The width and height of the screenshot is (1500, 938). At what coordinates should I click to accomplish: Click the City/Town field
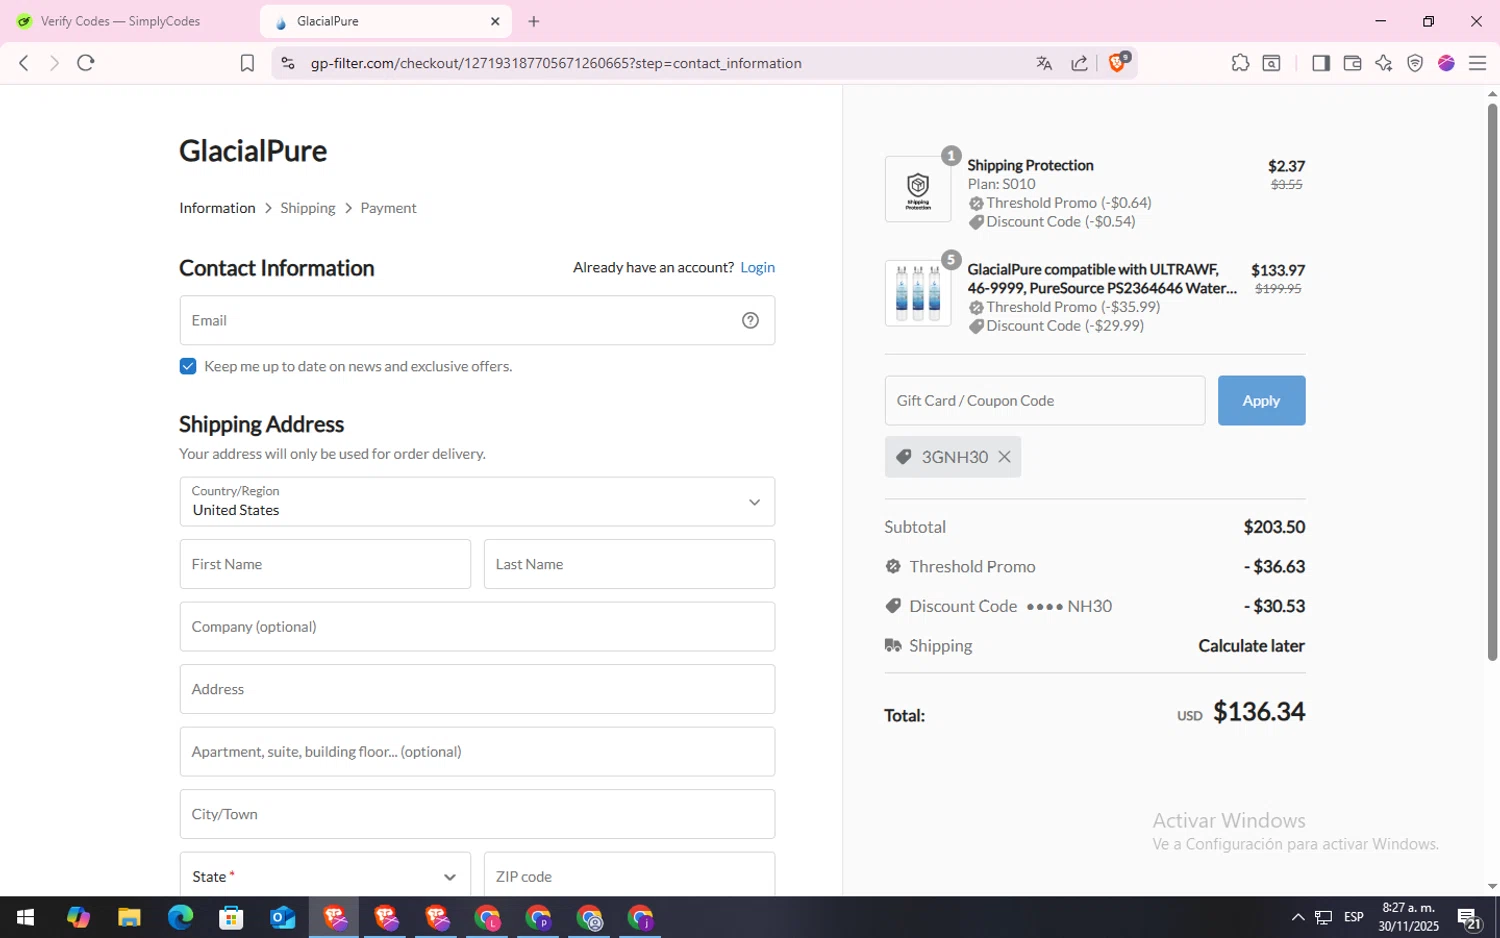coord(477,814)
